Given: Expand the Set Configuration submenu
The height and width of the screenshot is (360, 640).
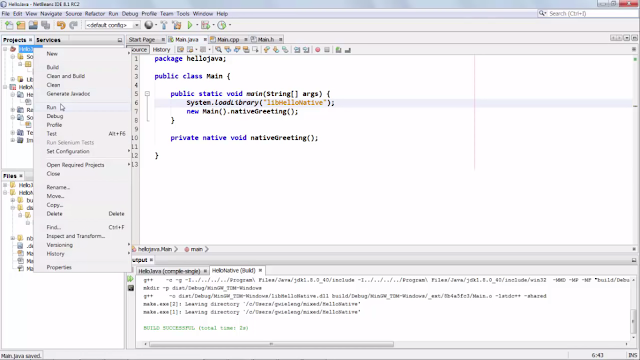Looking at the screenshot, I should pyautogui.click(x=82, y=151).
